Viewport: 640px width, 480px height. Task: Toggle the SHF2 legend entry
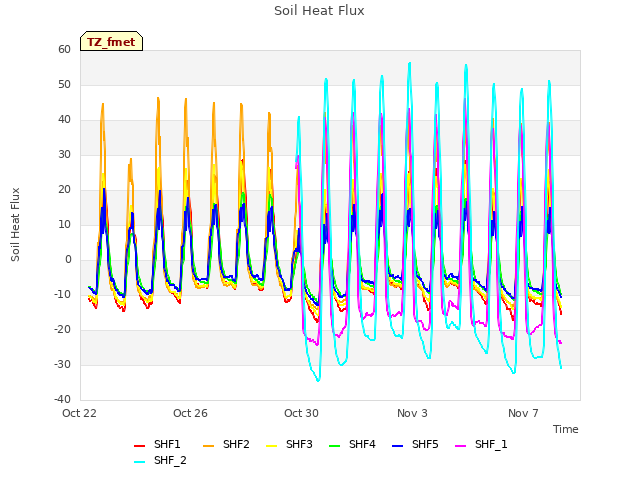(226, 444)
